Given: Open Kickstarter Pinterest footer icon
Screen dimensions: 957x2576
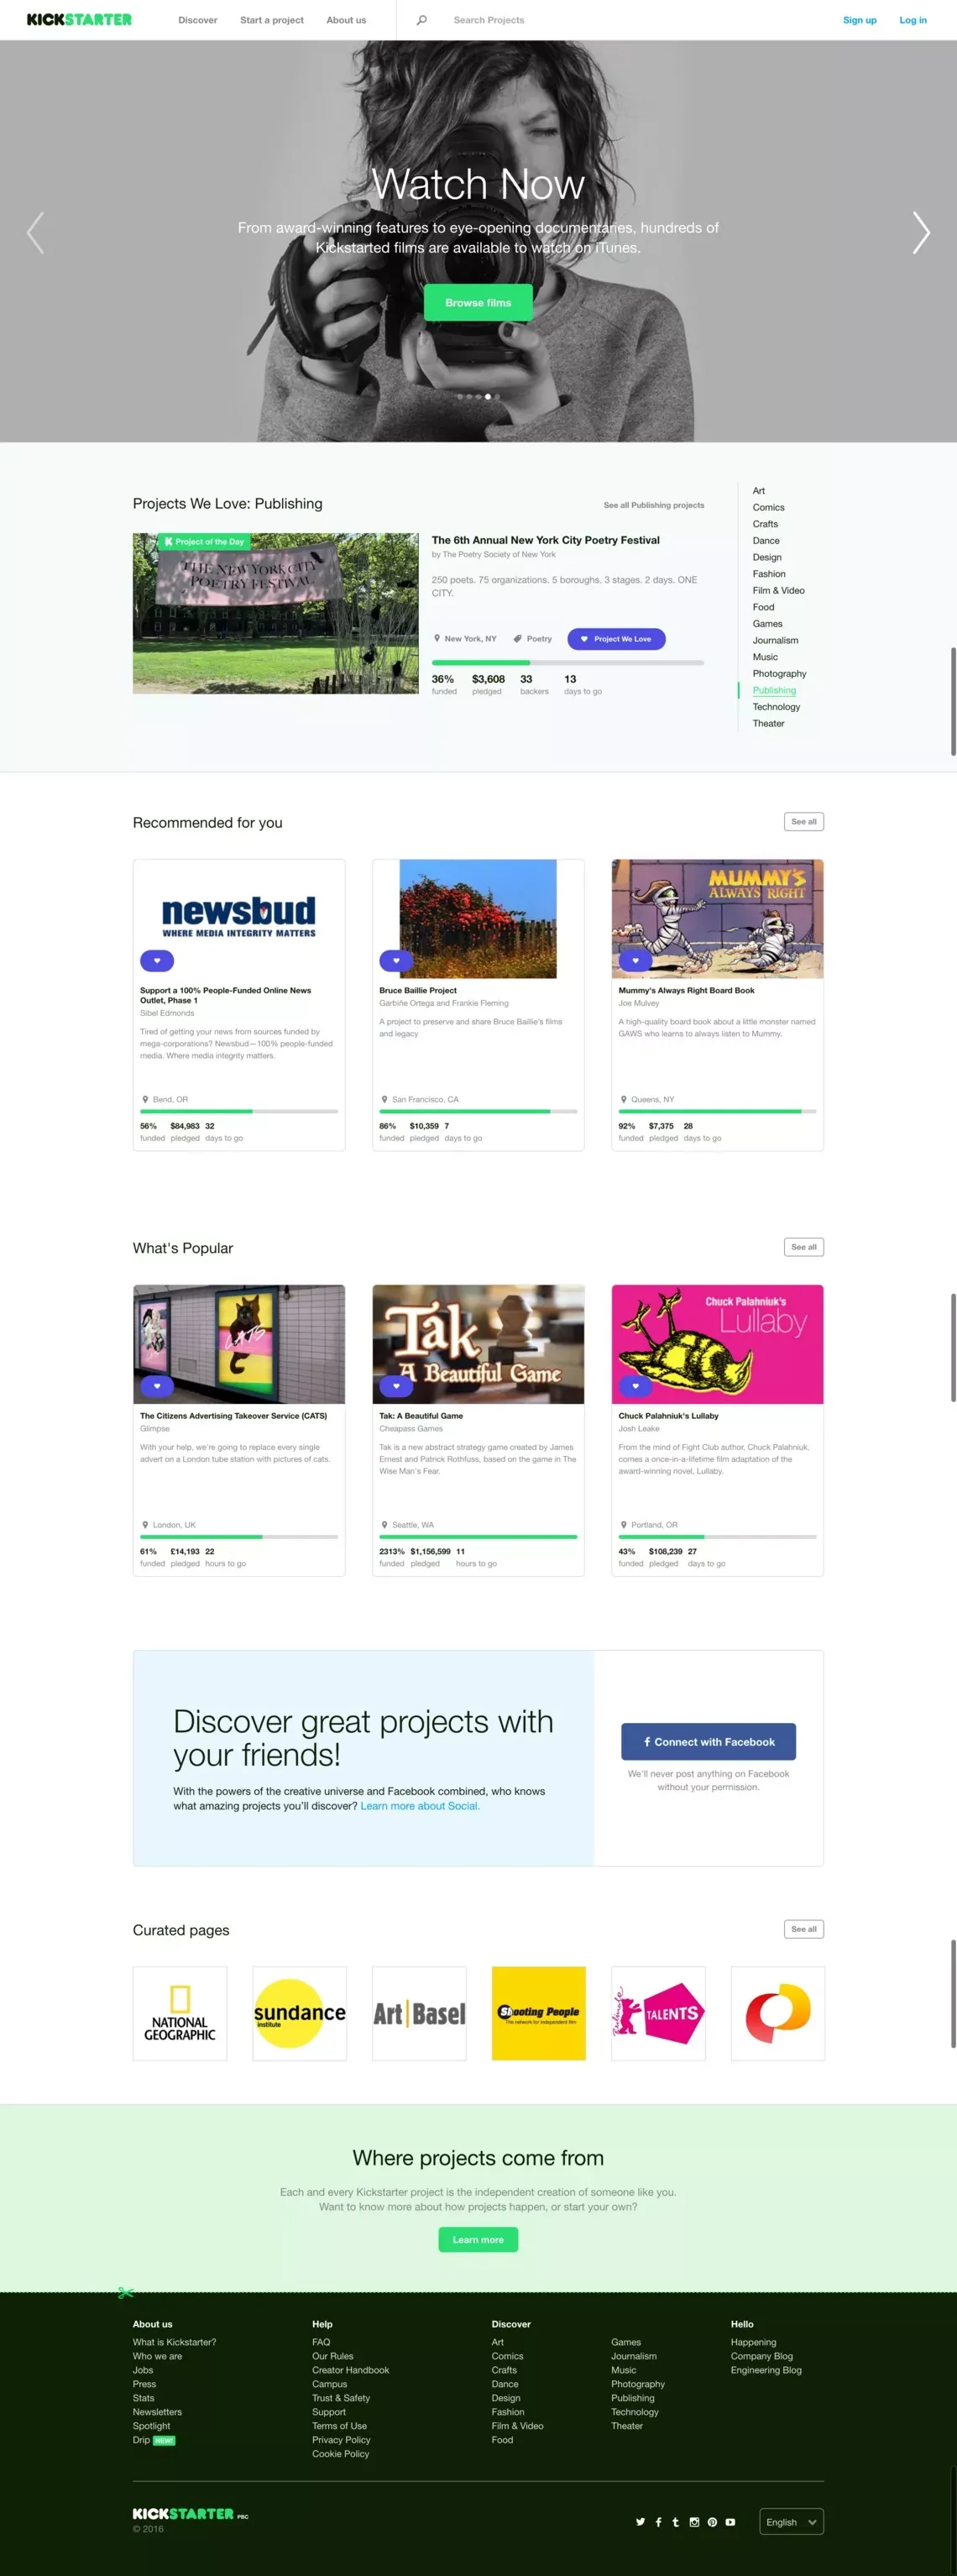Looking at the screenshot, I should (x=712, y=2522).
